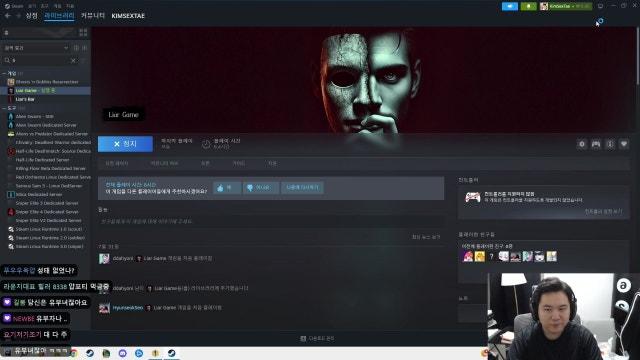
Task: Open advanced filter icon beside search
Action: coord(84,60)
